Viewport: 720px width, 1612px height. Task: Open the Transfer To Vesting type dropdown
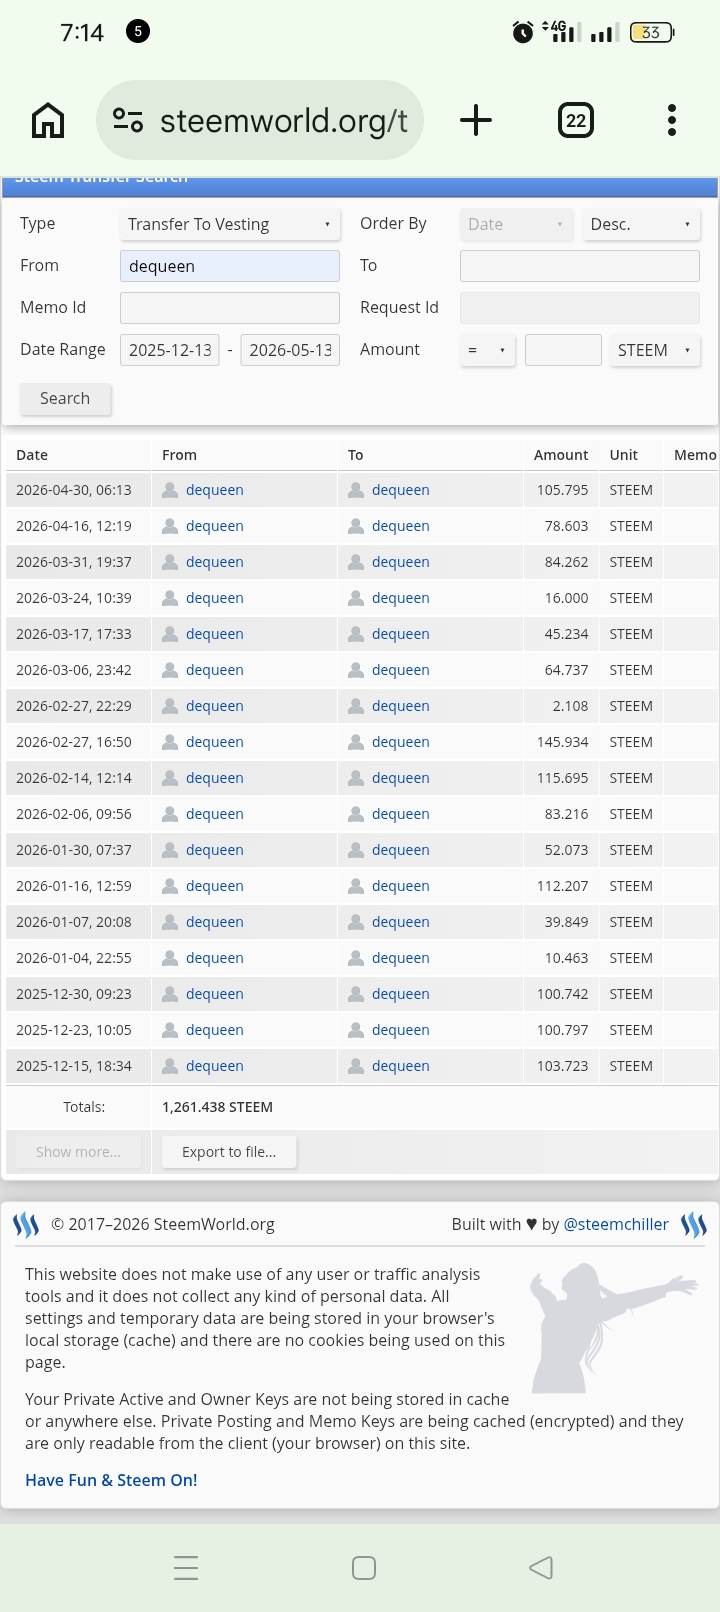coord(230,224)
